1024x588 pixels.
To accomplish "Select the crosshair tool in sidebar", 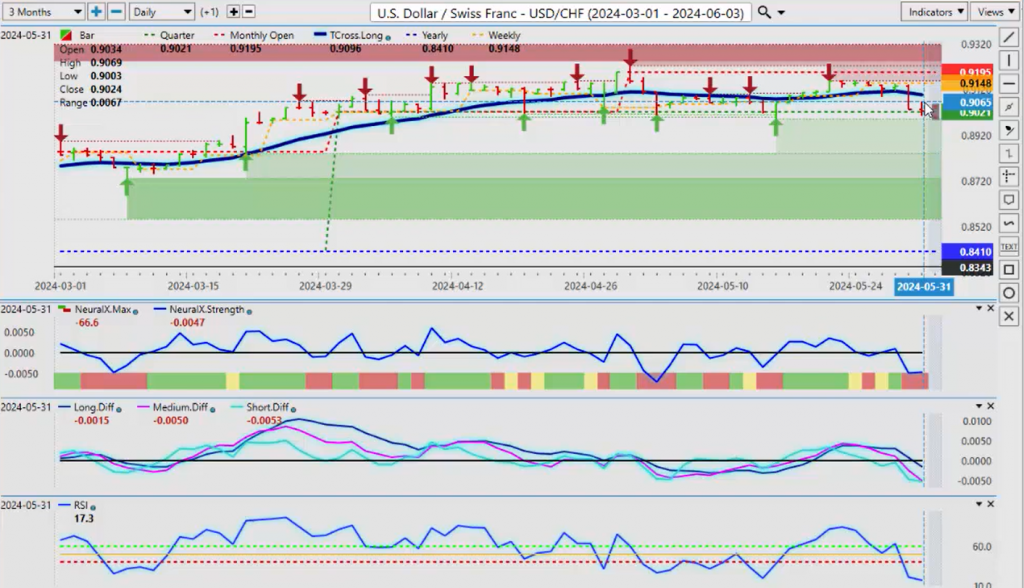I will pyautogui.click(x=1009, y=176).
